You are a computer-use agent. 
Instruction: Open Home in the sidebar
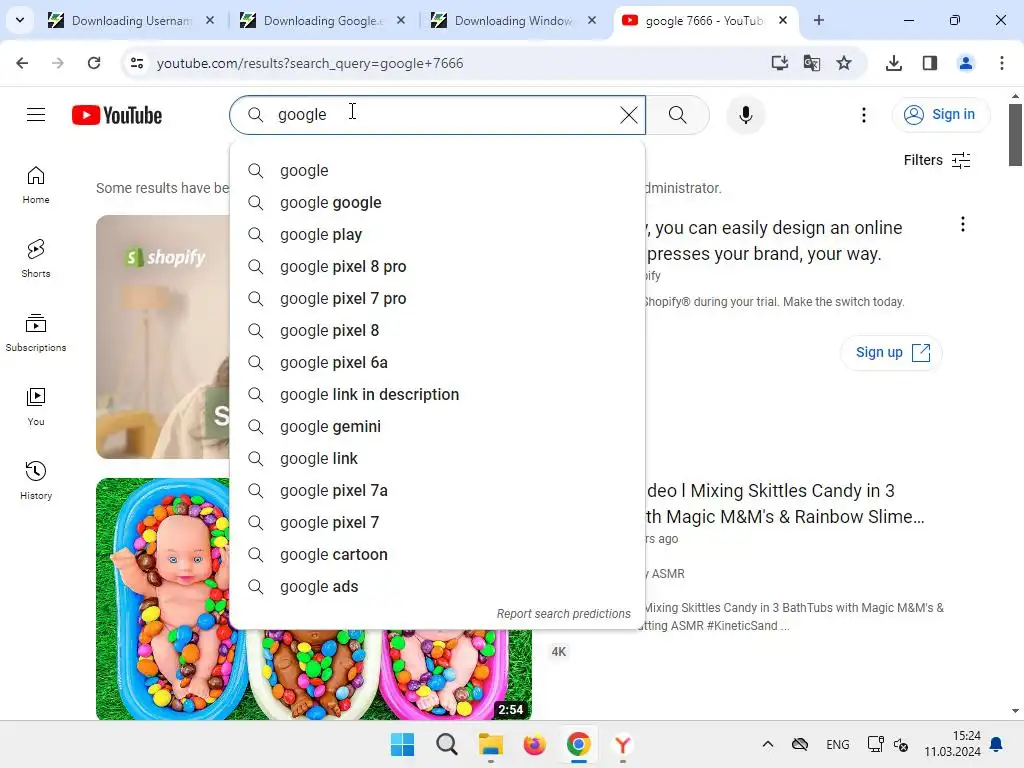36,185
